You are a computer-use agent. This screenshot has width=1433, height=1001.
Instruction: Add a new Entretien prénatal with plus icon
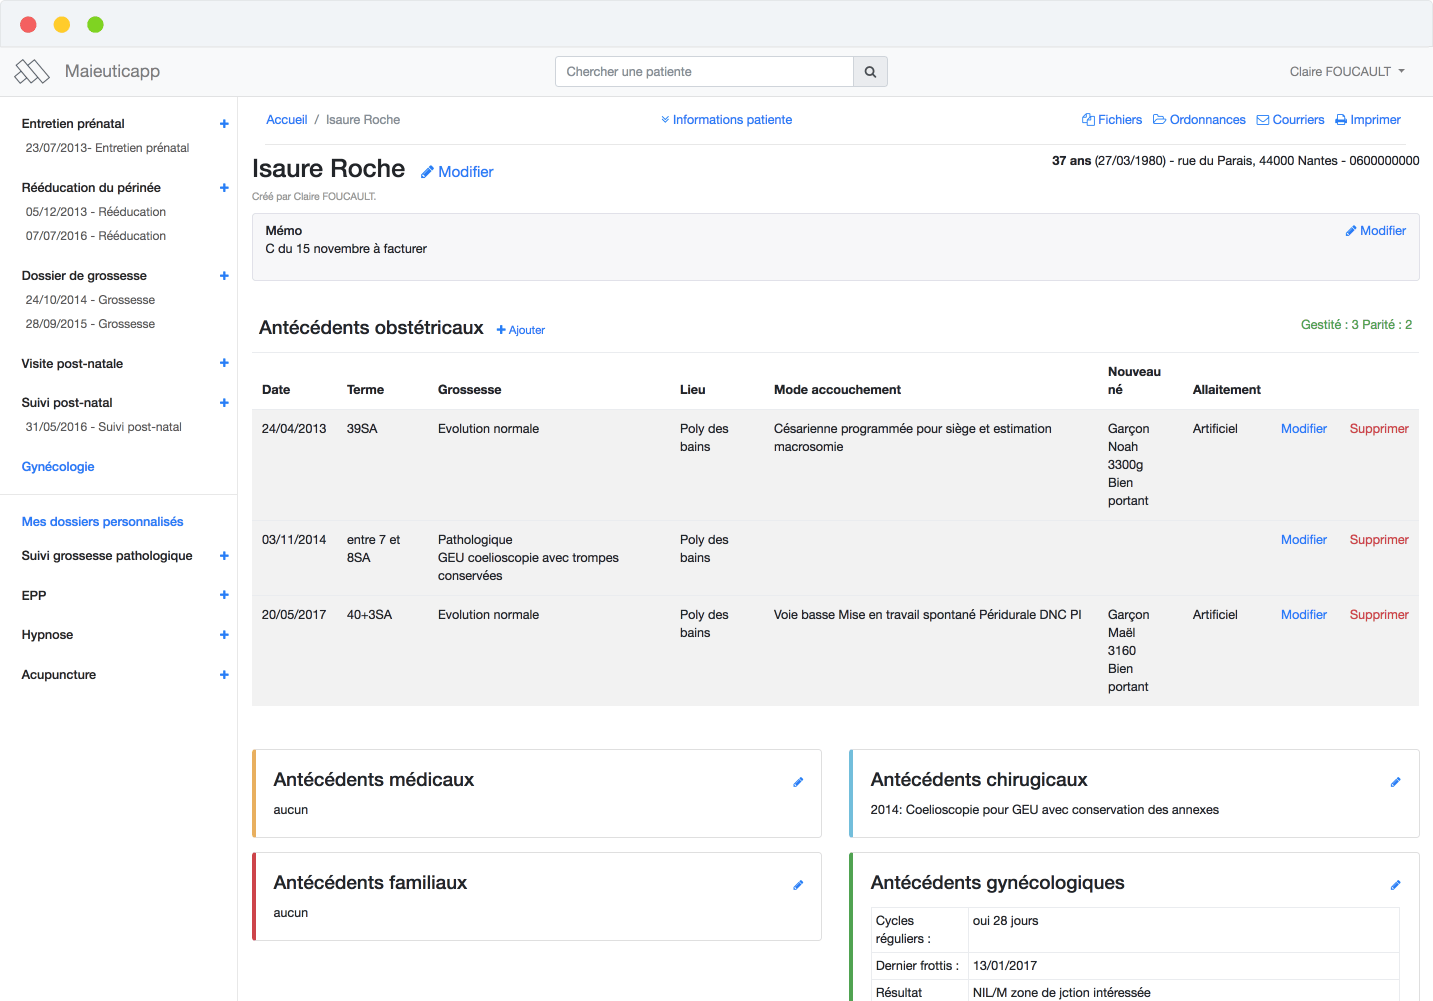pyautogui.click(x=224, y=124)
